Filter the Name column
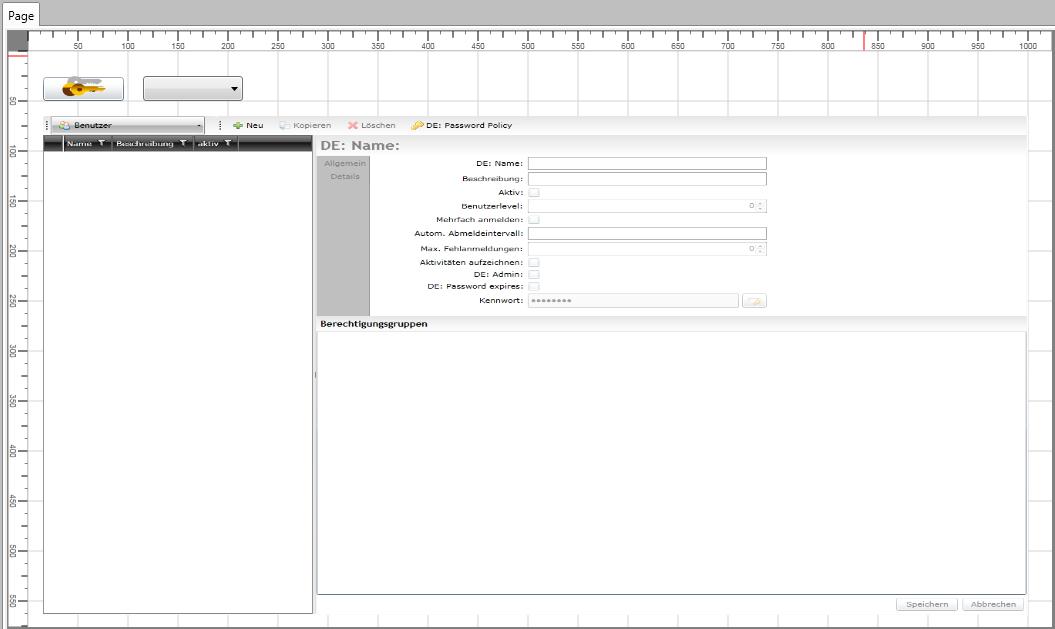Screen dimensions: 1055x629 click(x=101, y=144)
